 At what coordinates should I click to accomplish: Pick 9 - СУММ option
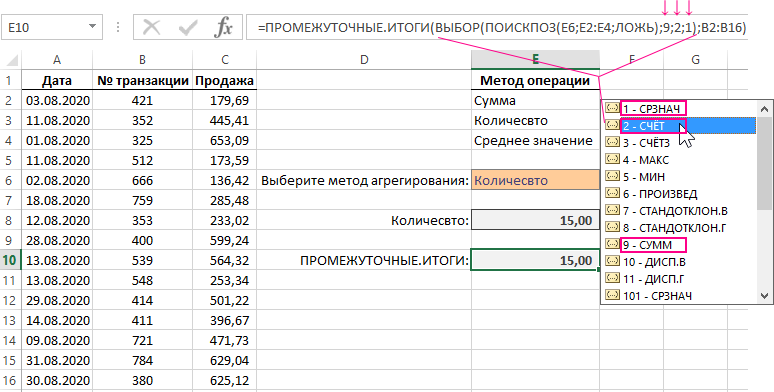pyautogui.click(x=647, y=244)
